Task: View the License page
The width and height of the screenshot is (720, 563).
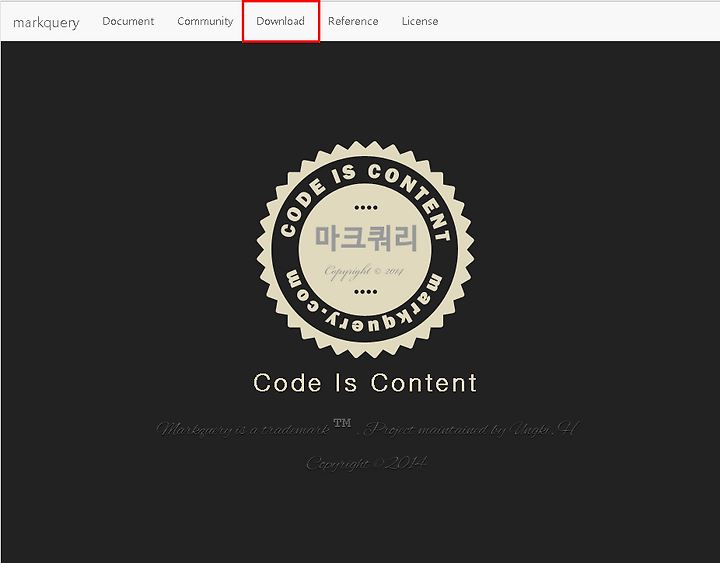Action: click(420, 21)
